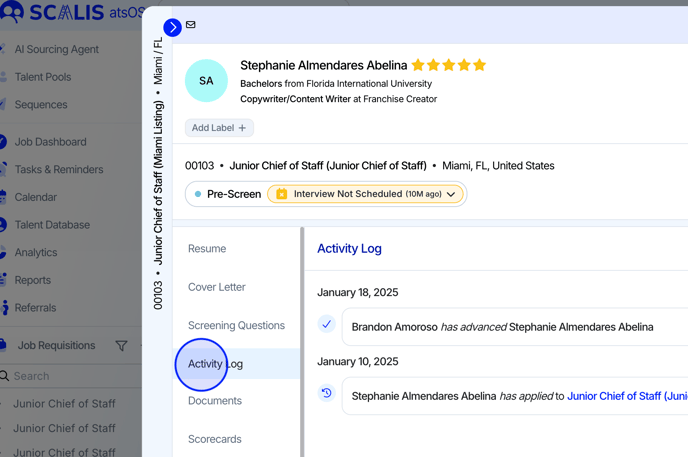Open the Resume tab

(x=207, y=249)
